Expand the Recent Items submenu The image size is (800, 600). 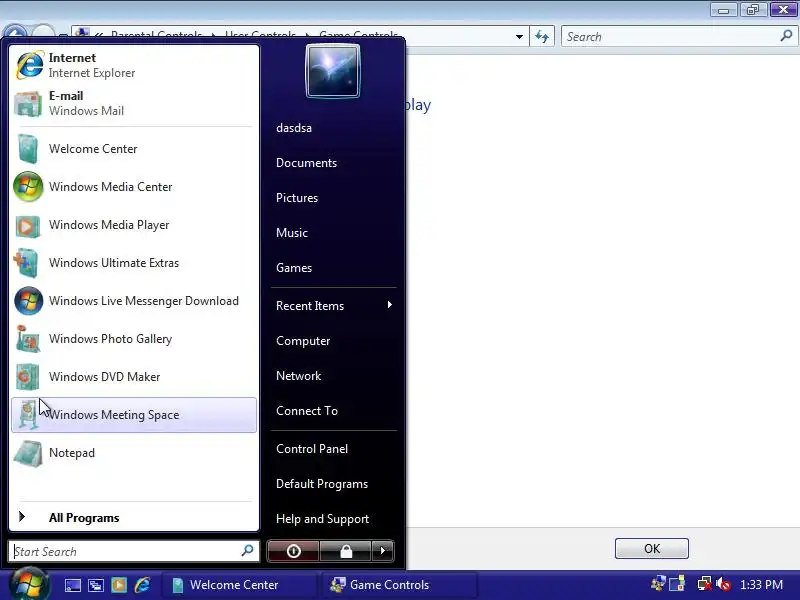coord(334,306)
